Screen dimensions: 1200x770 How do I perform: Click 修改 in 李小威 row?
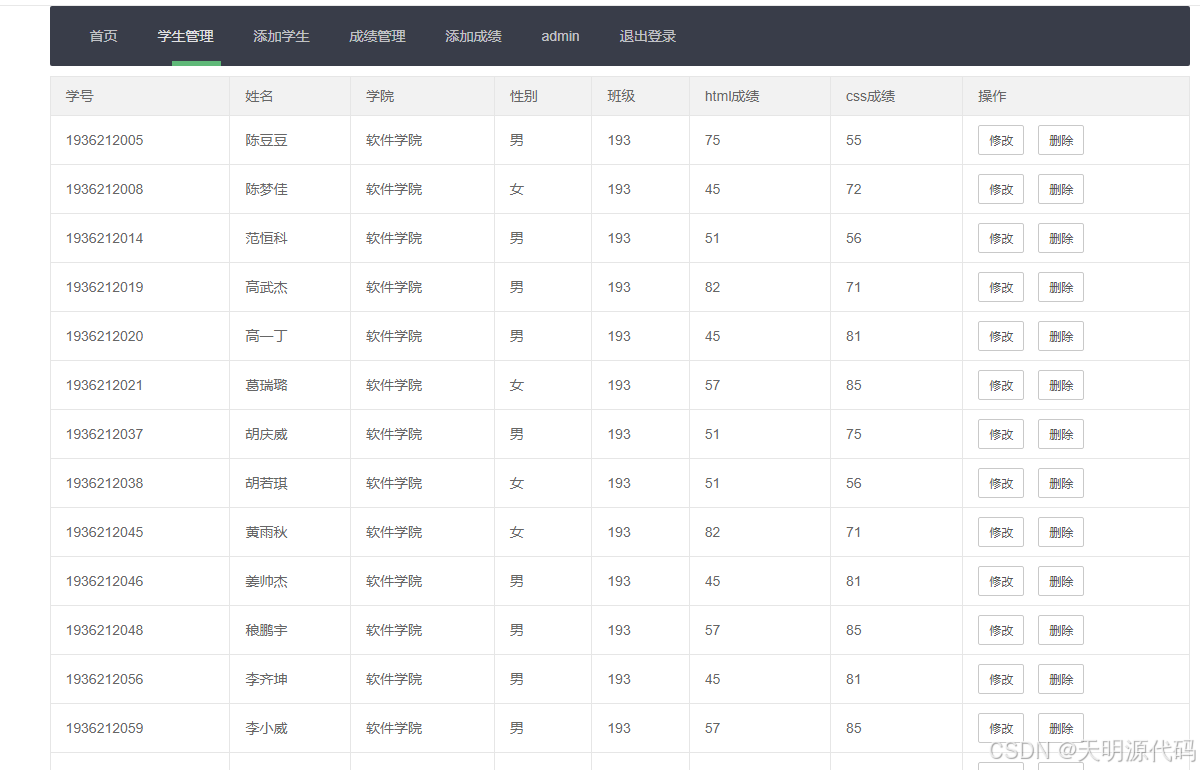pos(1001,728)
